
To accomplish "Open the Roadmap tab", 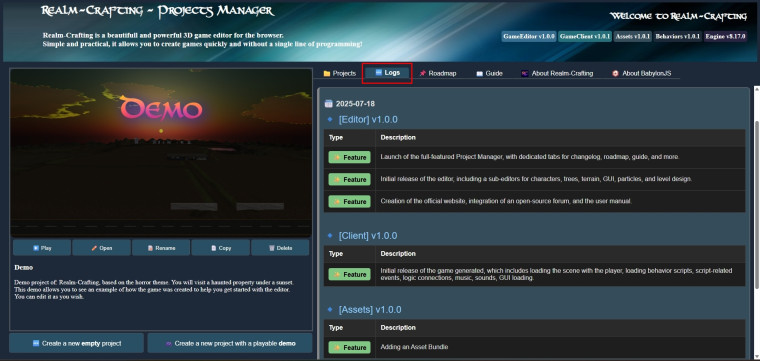I will pos(438,73).
